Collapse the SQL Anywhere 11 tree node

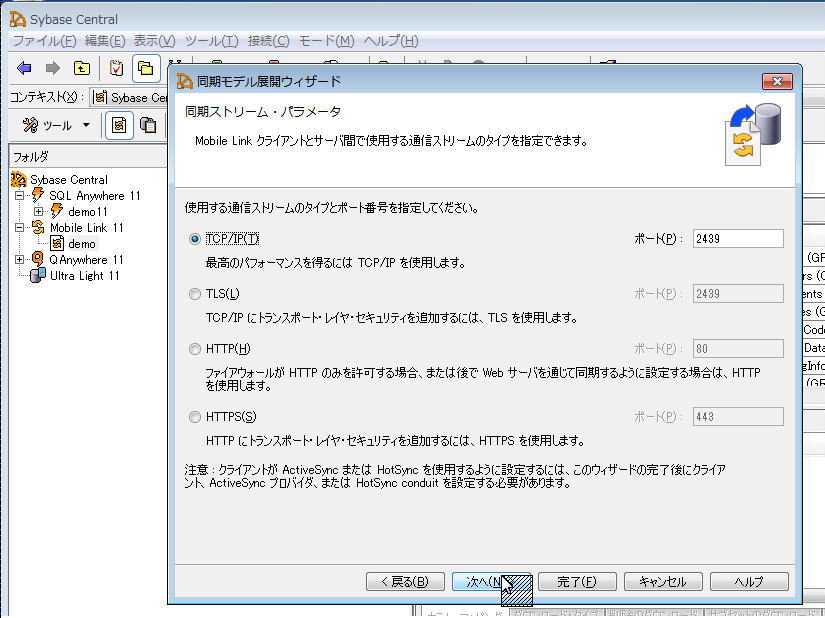(20, 196)
